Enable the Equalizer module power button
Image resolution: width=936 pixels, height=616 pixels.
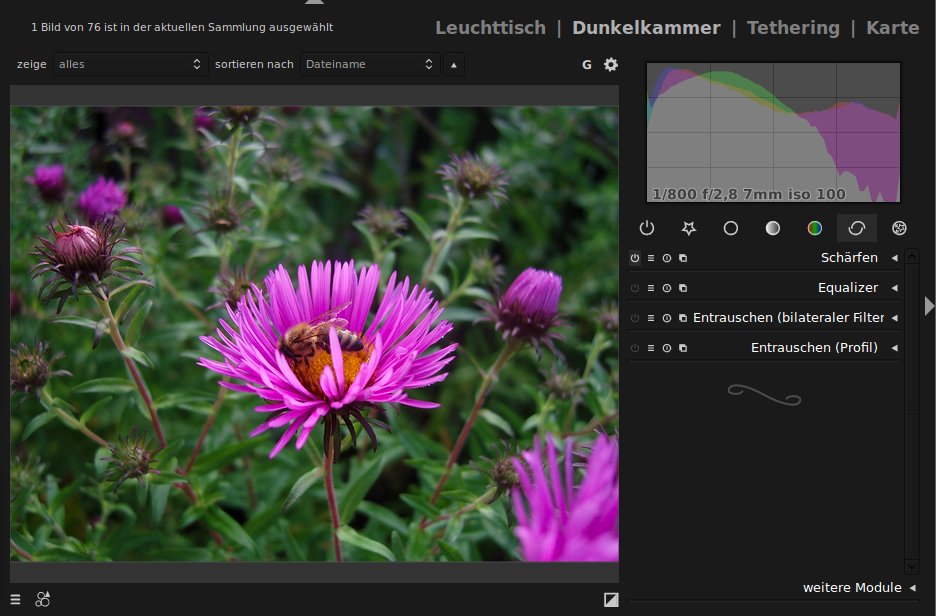pyautogui.click(x=635, y=288)
